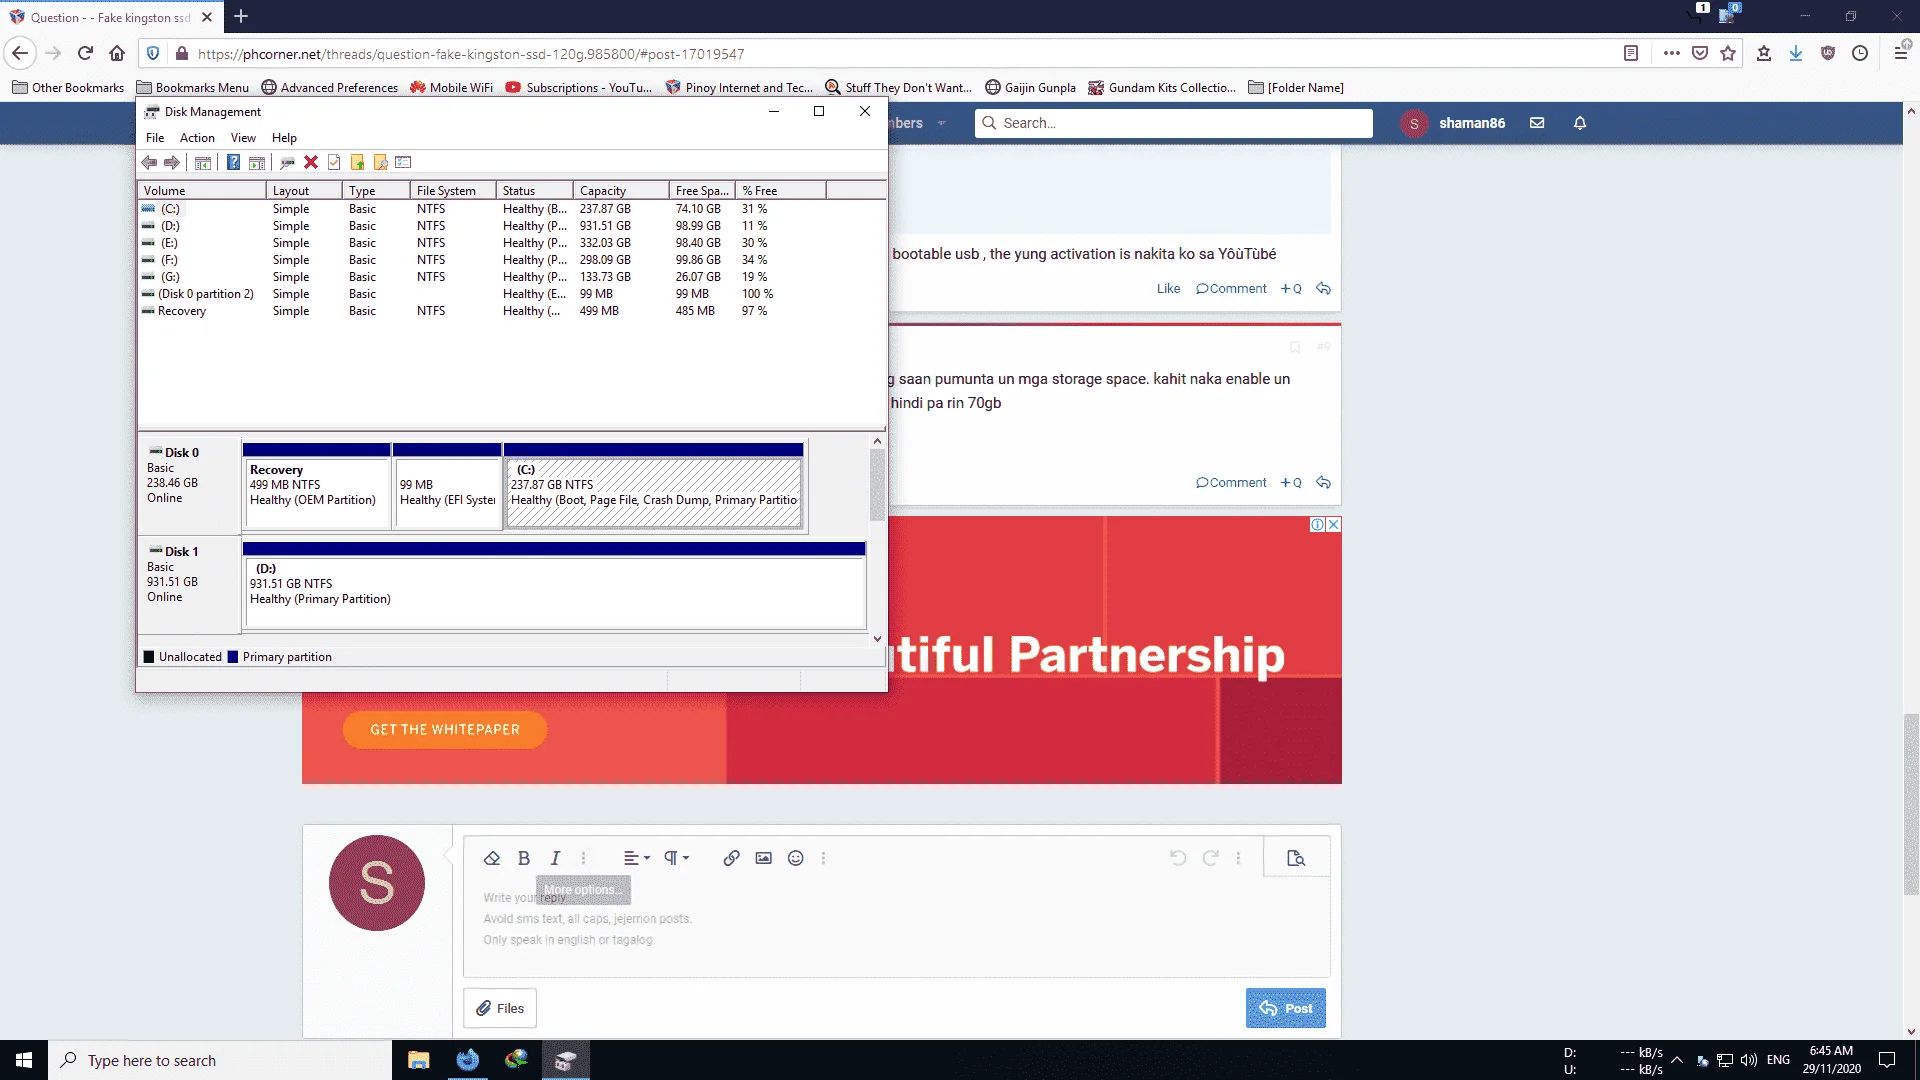Image resolution: width=1920 pixels, height=1080 pixels.
Task: Open the forum notifications bell icon
Action: click(x=1580, y=123)
